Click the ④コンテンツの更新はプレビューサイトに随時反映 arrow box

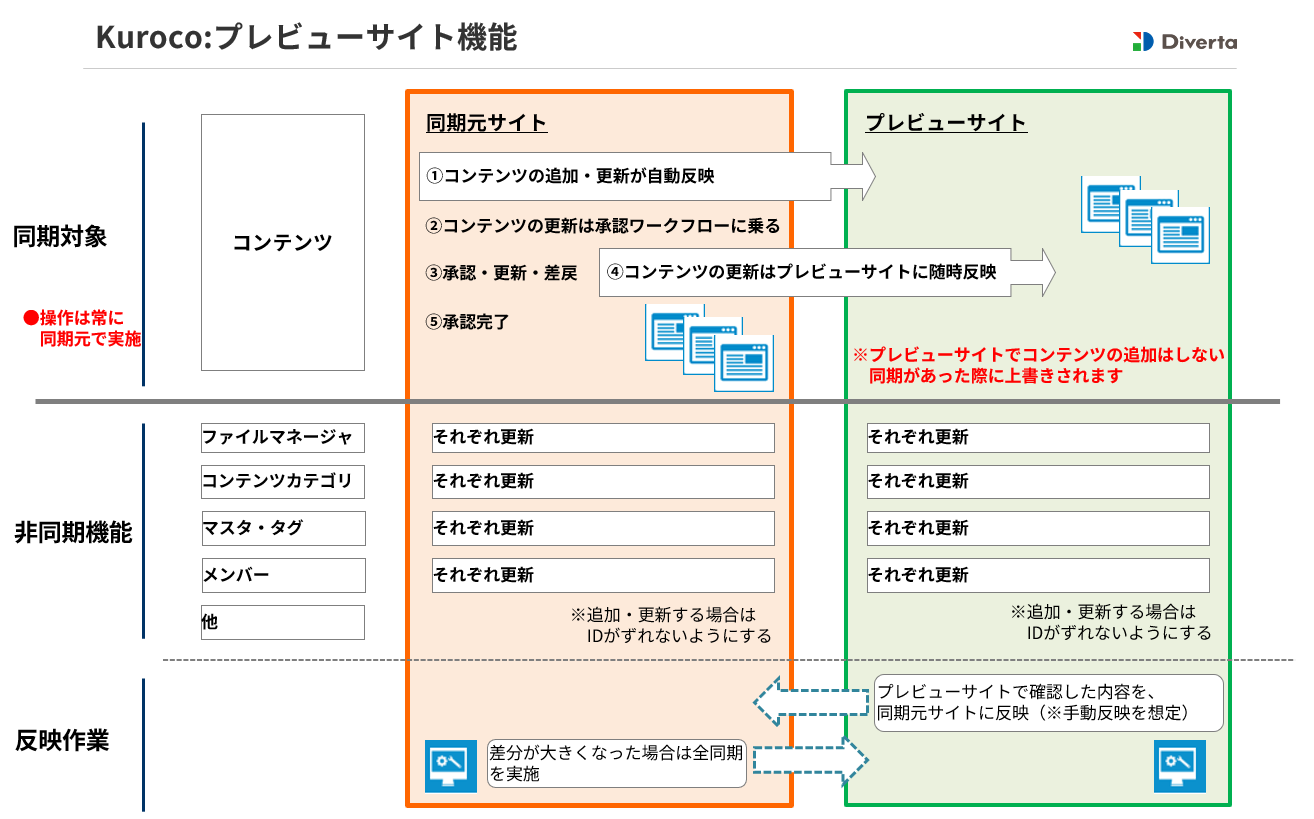click(x=827, y=272)
